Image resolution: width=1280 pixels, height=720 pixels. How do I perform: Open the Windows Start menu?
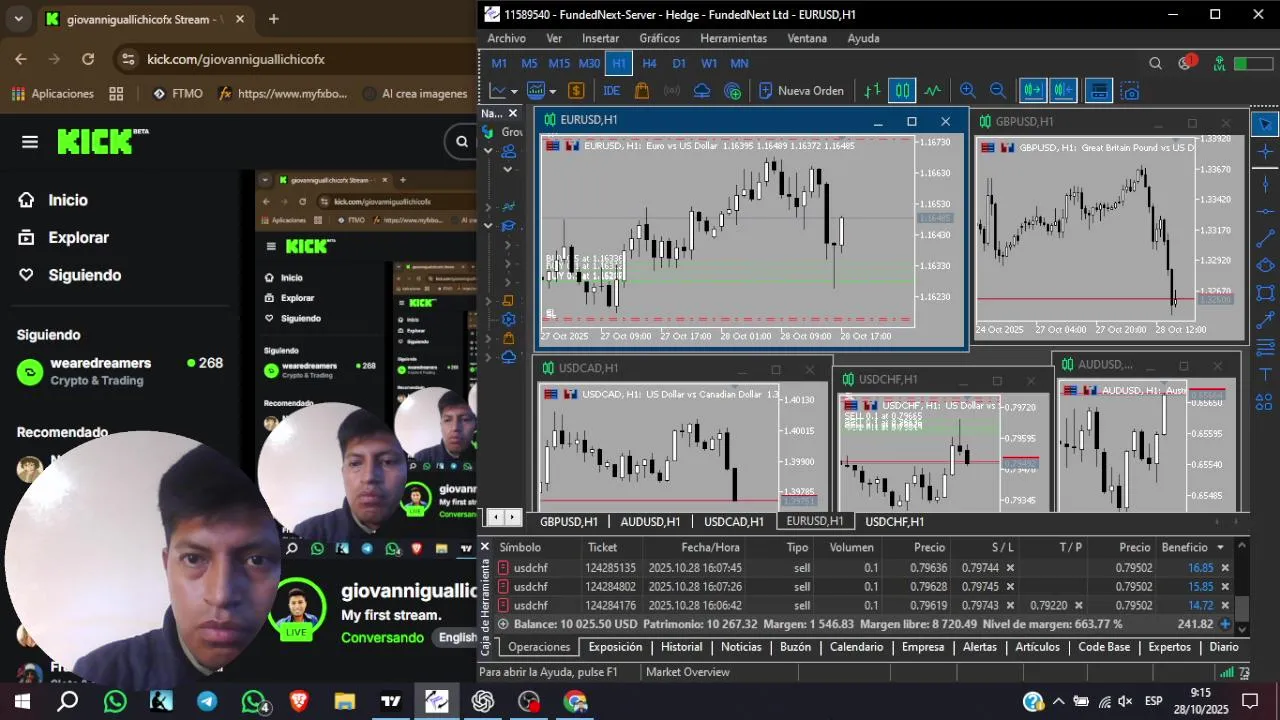(x=22, y=701)
